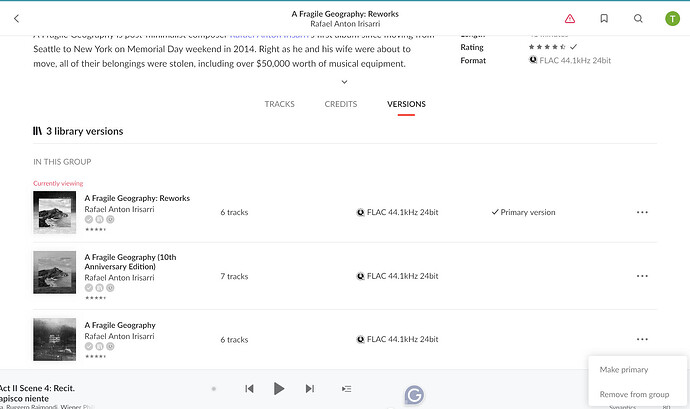Open the green T profile avatar
This screenshot has width=690, height=409.
(x=671, y=18)
